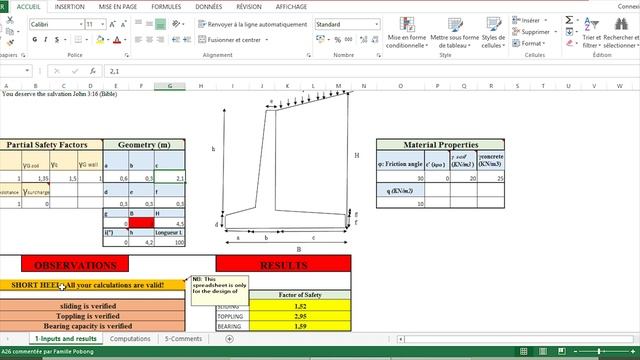The width and height of the screenshot is (640, 360).
Task: Click the Fill down icon
Action: pos(569,31)
